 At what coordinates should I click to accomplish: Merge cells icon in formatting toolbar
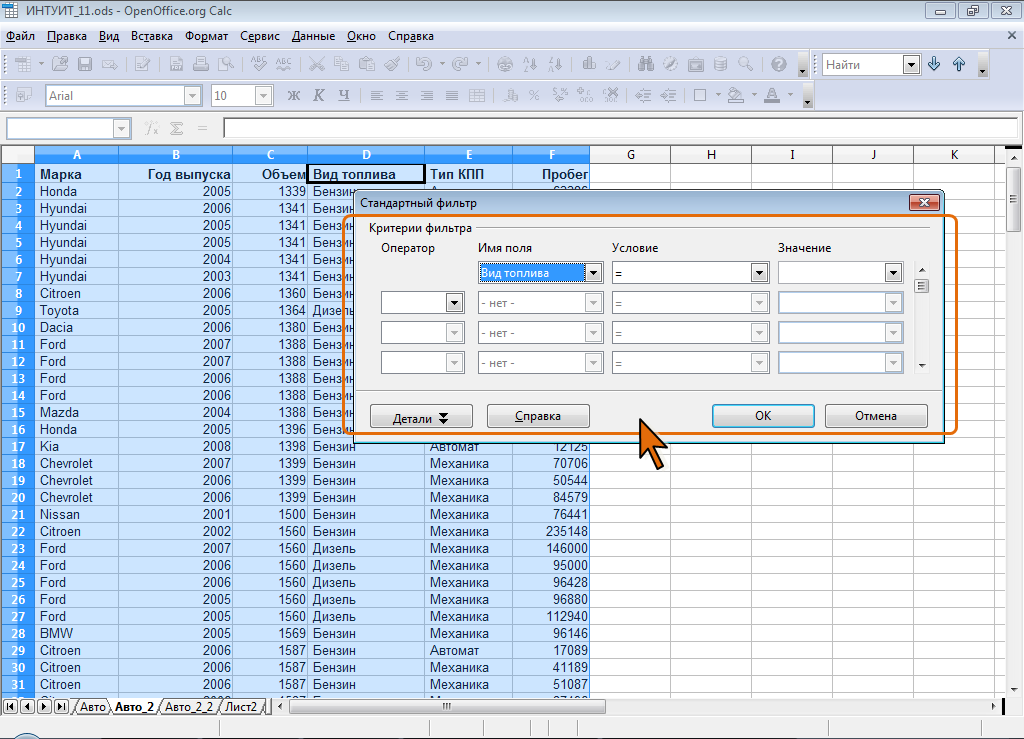(x=477, y=95)
